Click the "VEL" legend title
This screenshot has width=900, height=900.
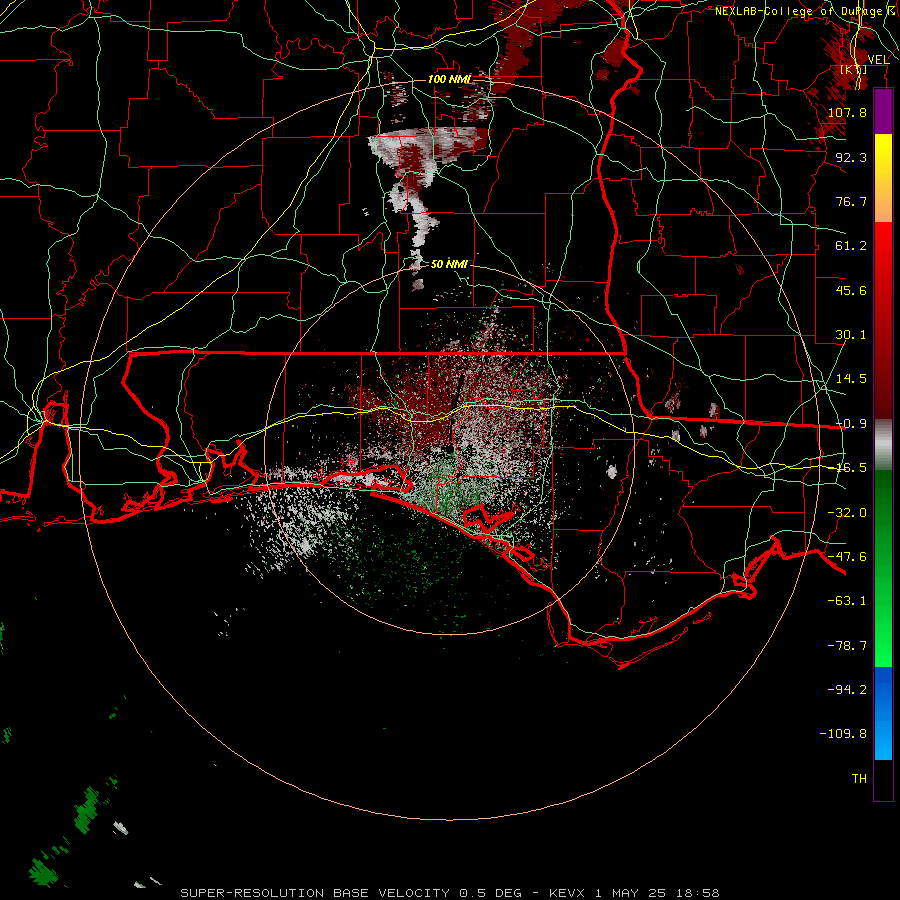point(878,60)
